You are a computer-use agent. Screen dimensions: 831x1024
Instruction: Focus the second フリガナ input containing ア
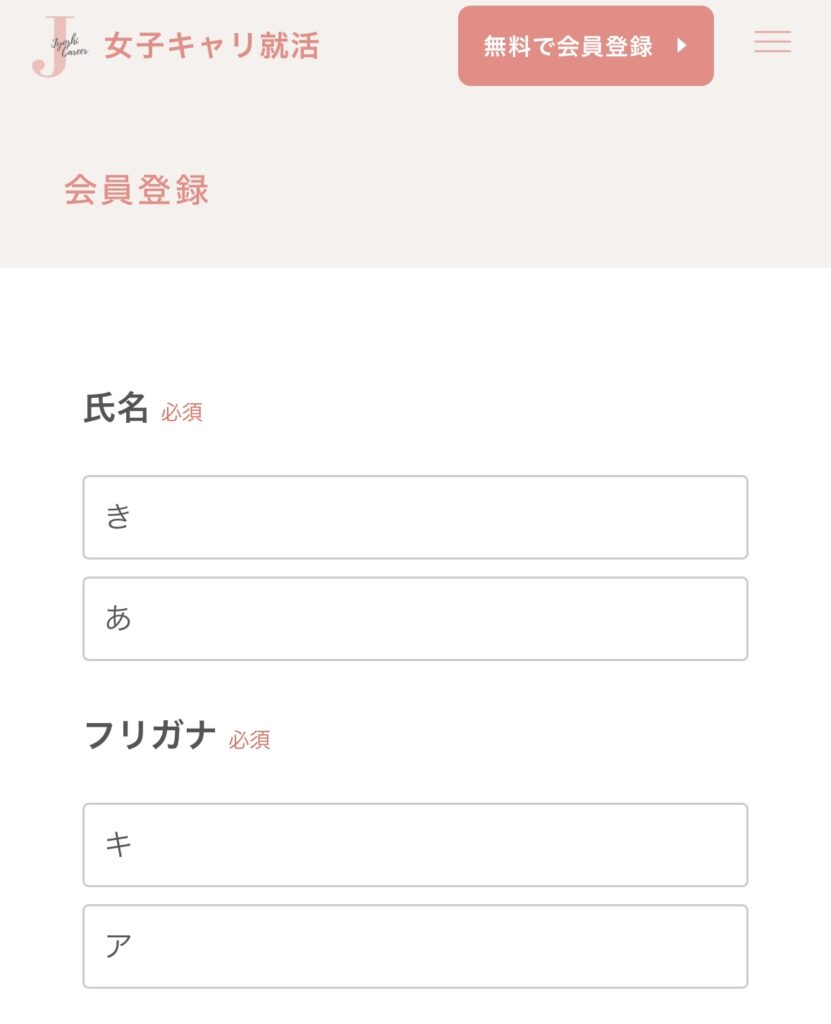tap(415, 946)
